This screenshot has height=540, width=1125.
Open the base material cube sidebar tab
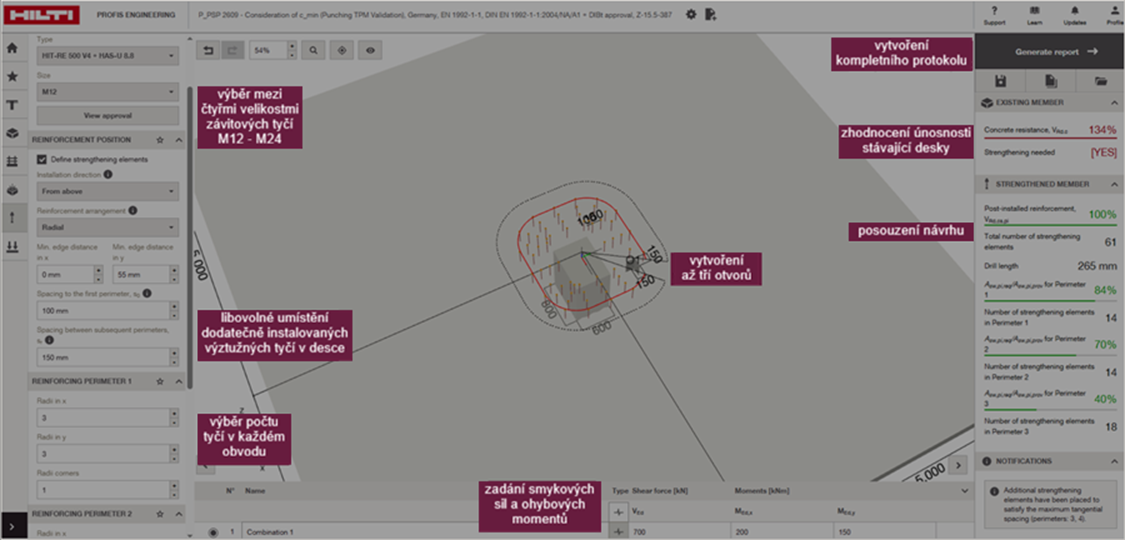pos(12,133)
